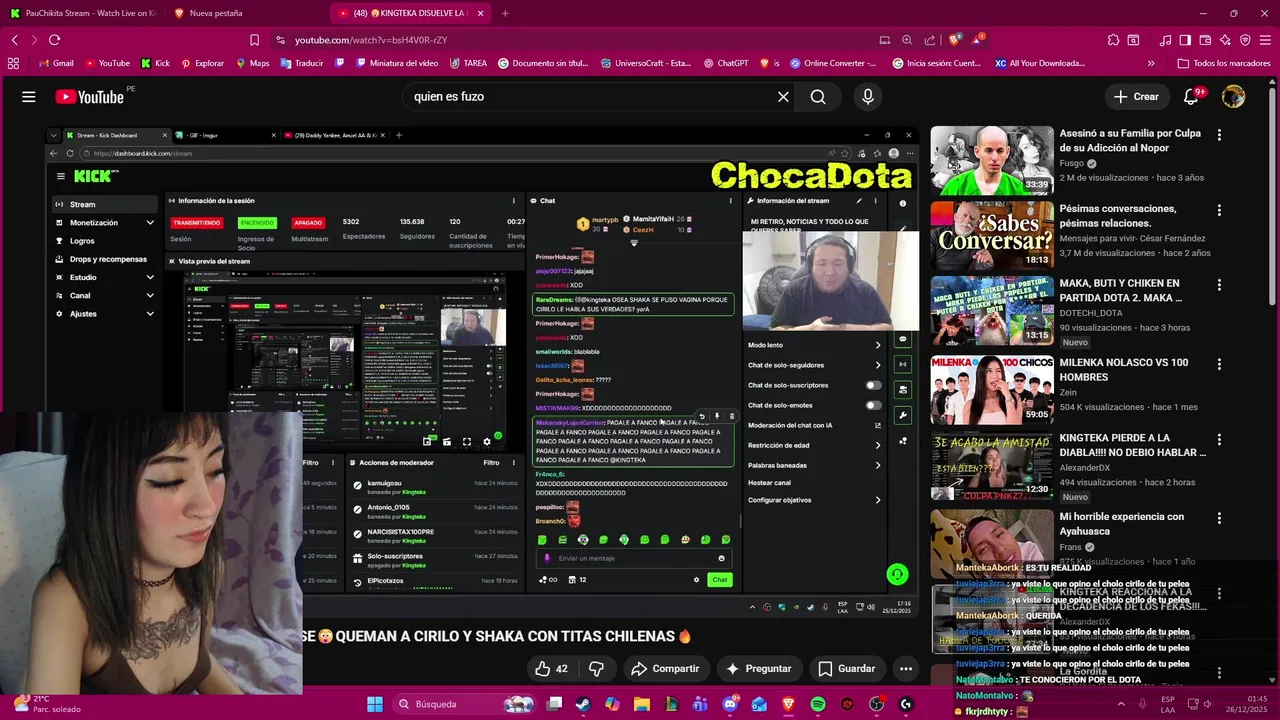Open the Kick bookmark
Image resolution: width=1280 pixels, height=720 pixels.
[x=155, y=63]
